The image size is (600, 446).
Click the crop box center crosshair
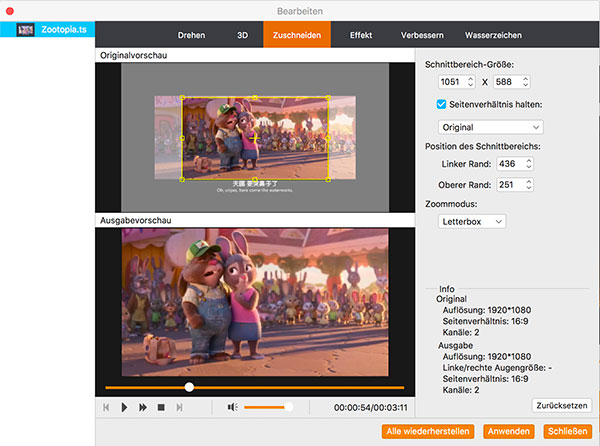pos(255,138)
